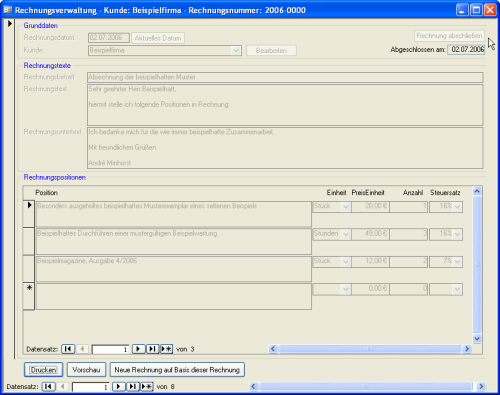The image size is (500, 395).
Task: Jump to last invoice of 8
Action: pyautogui.click(x=133, y=386)
